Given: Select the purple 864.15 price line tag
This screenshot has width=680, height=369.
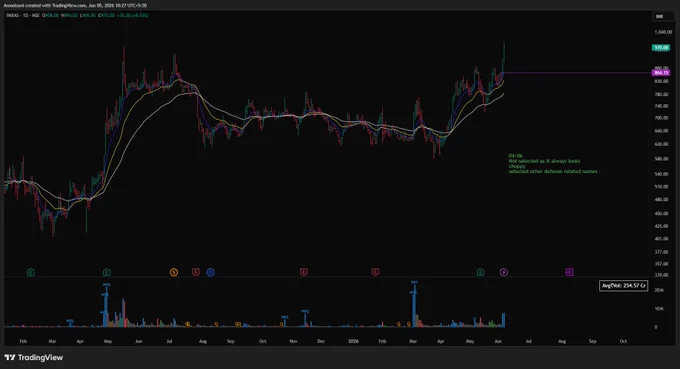Looking at the screenshot, I should [661, 73].
